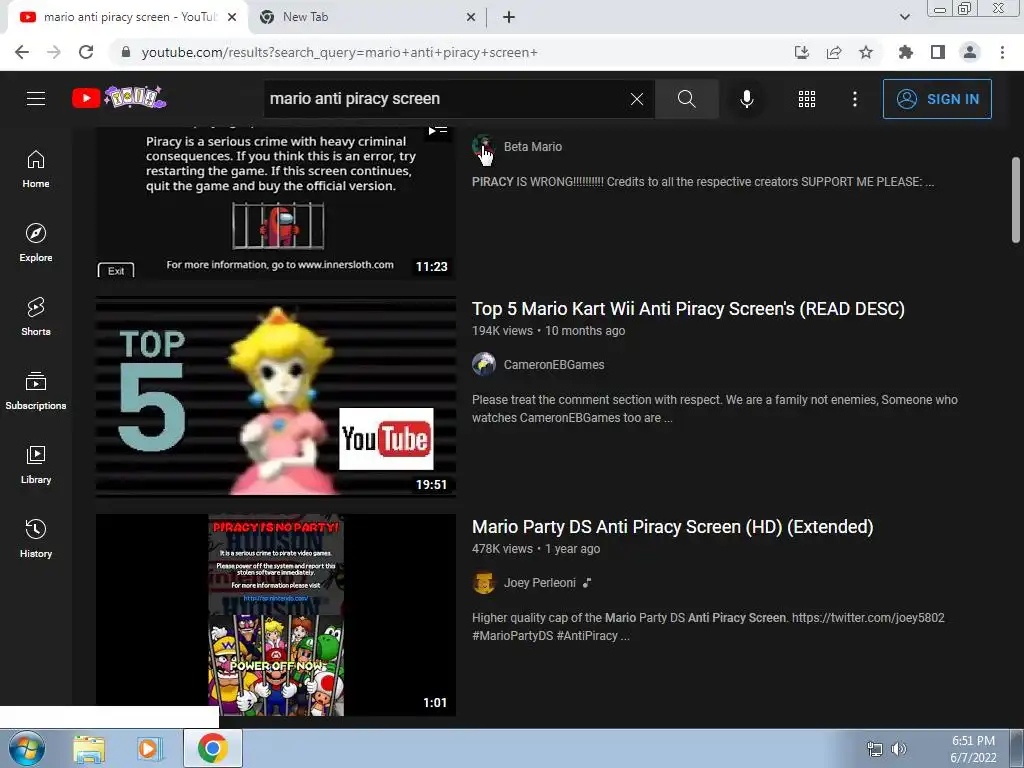The width and height of the screenshot is (1024, 768).
Task: Visit the Joey Perleoni channel name
Action: pyautogui.click(x=539, y=583)
